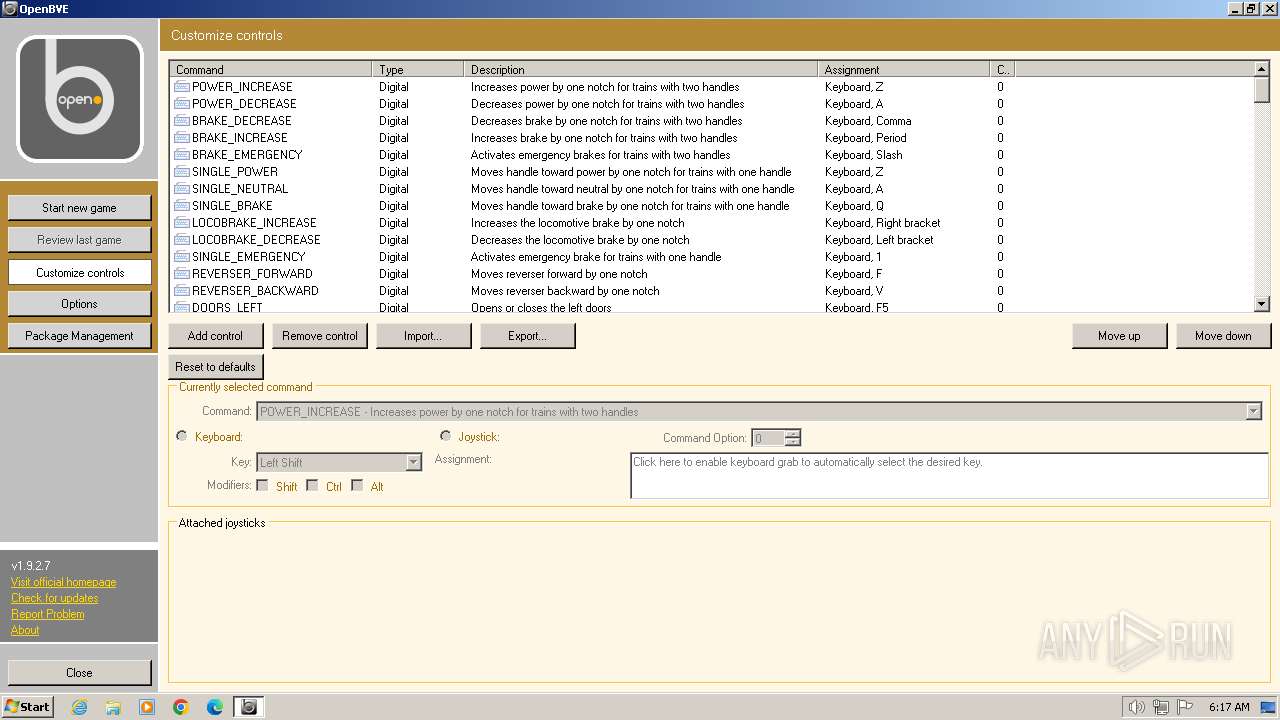Select the Customize controls section
The image size is (1280, 720).
[x=80, y=272]
